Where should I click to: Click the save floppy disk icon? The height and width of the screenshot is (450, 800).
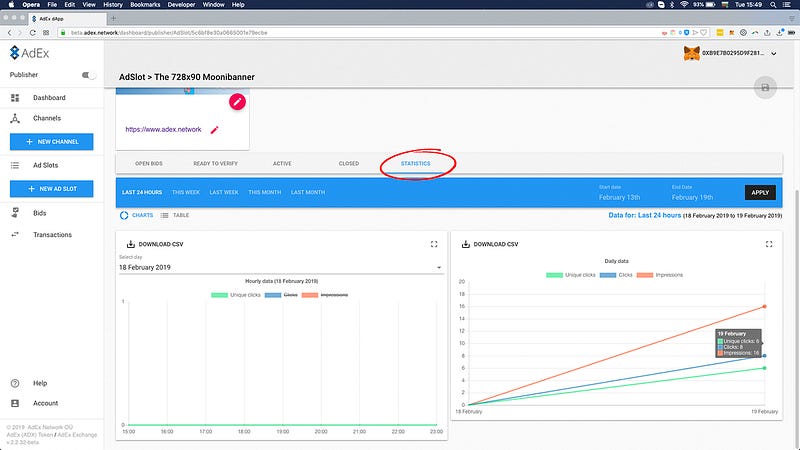pyautogui.click(x=765, y=88)
